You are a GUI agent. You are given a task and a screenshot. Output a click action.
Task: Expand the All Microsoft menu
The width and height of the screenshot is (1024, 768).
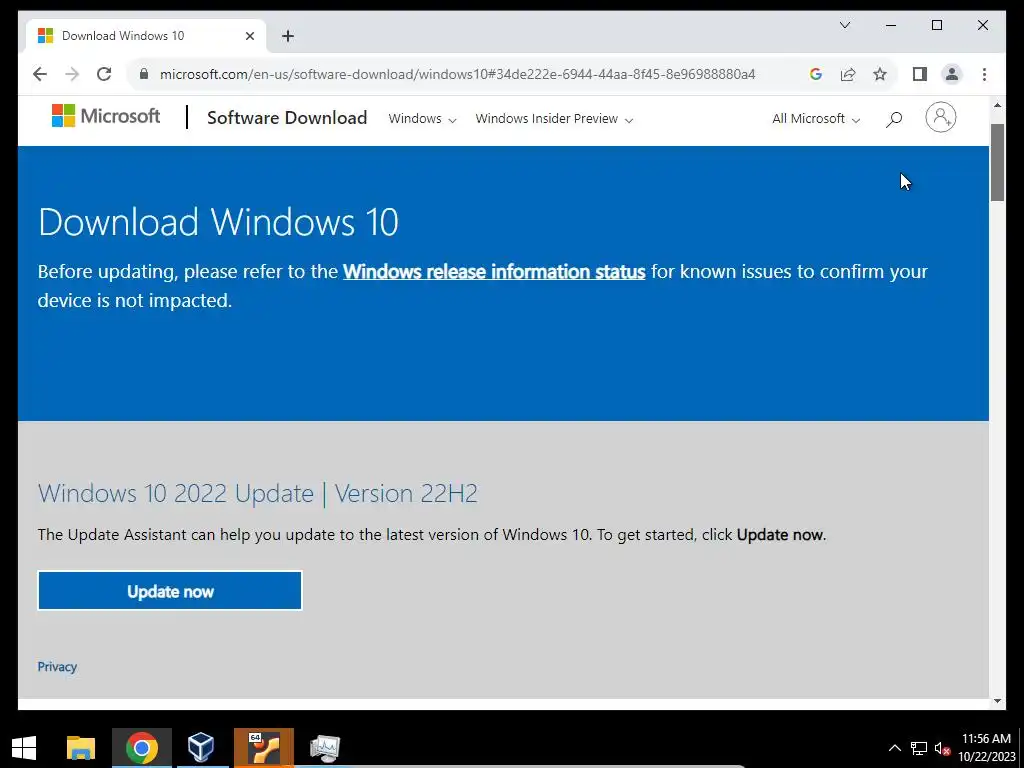(816, 118)
